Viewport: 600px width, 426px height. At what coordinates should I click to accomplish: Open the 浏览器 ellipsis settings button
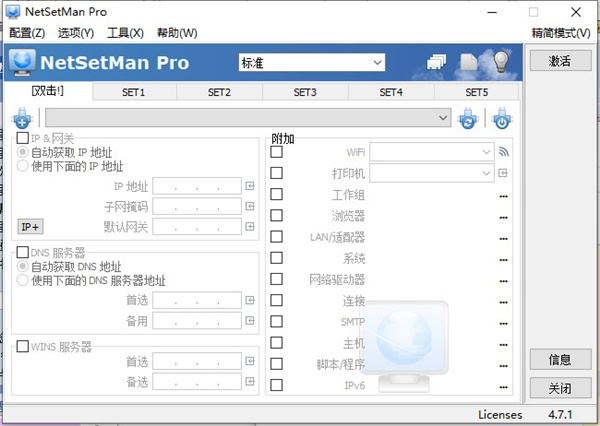click(x=504, y=217)
